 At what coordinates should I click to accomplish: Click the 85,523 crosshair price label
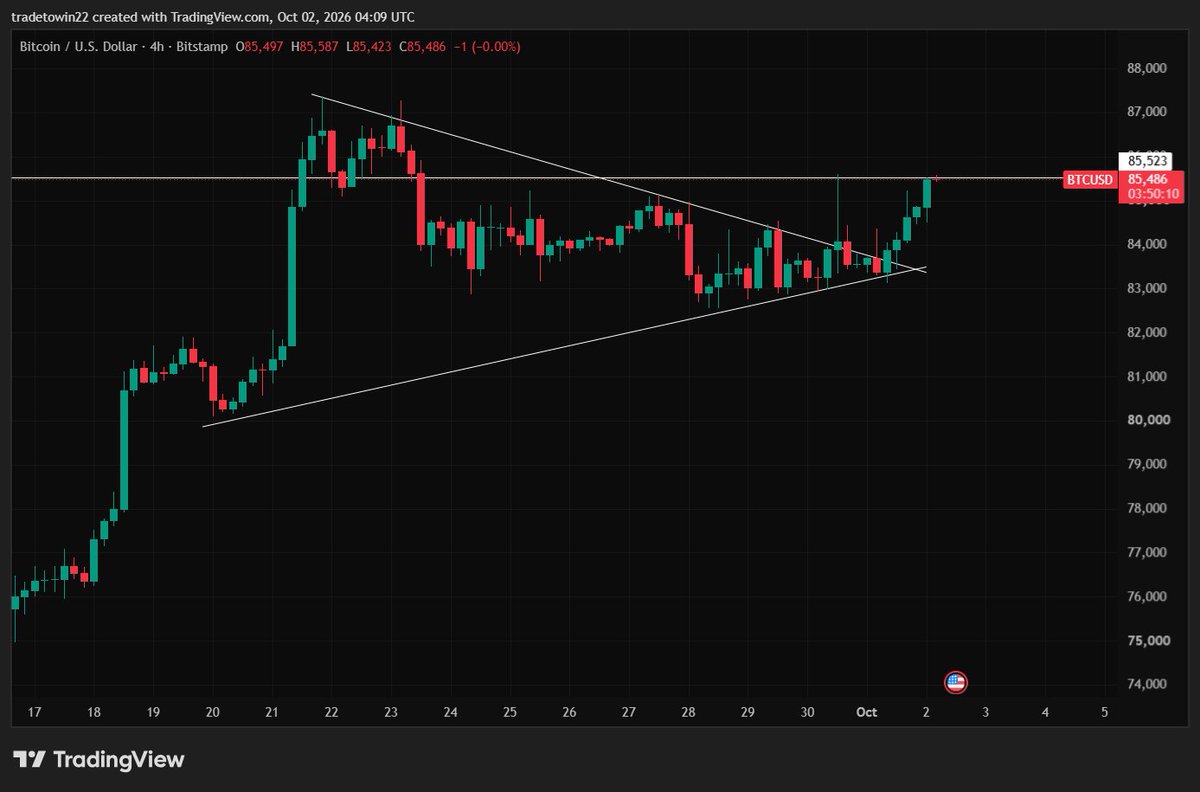coord(1148,160)
